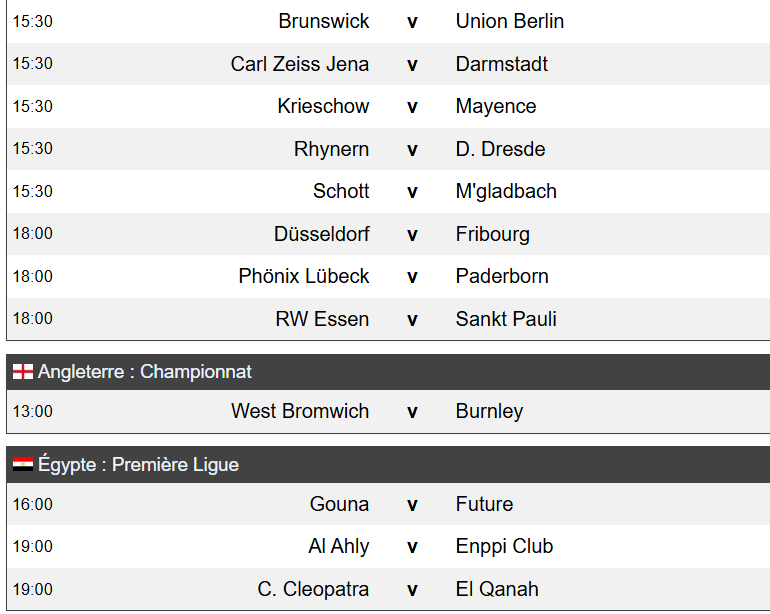Select Union Berlin team link
The height and width of the screenshot is (614, 770).
(510, 21)
